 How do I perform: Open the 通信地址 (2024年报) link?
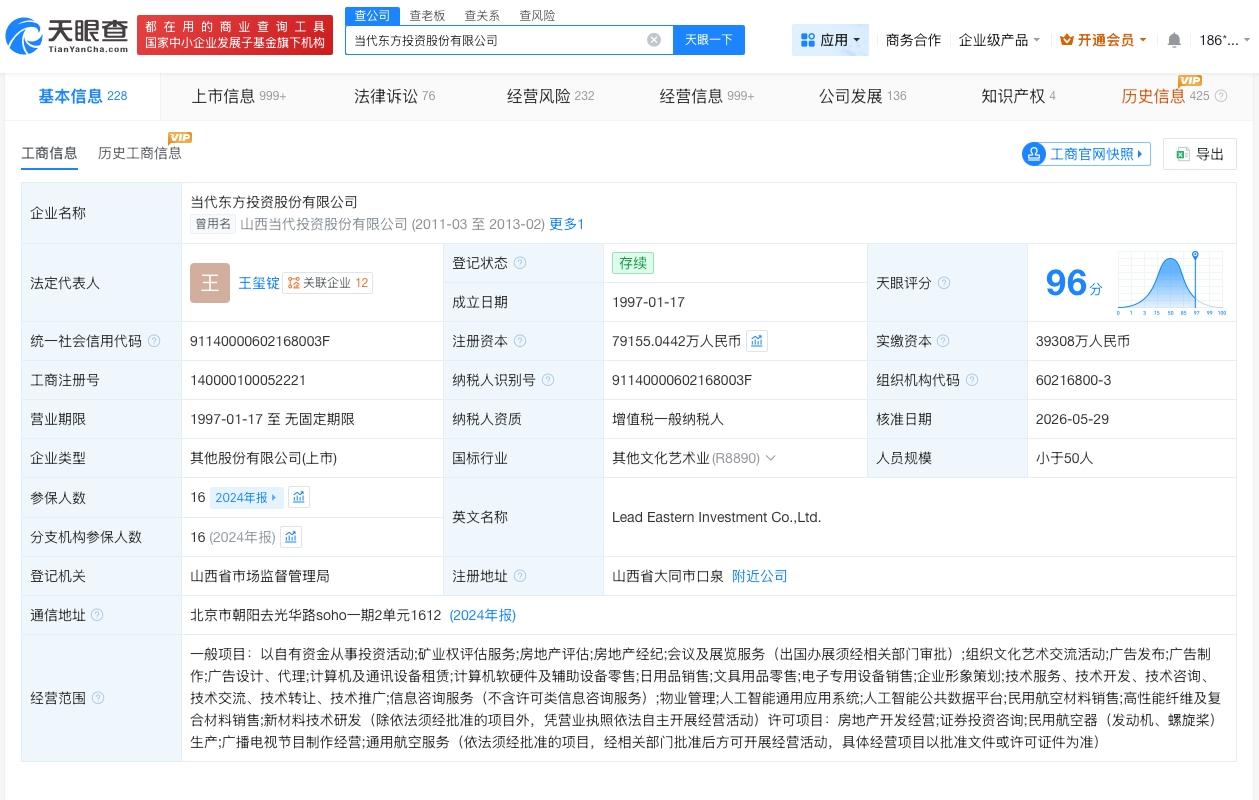click(x=483, y=615)
